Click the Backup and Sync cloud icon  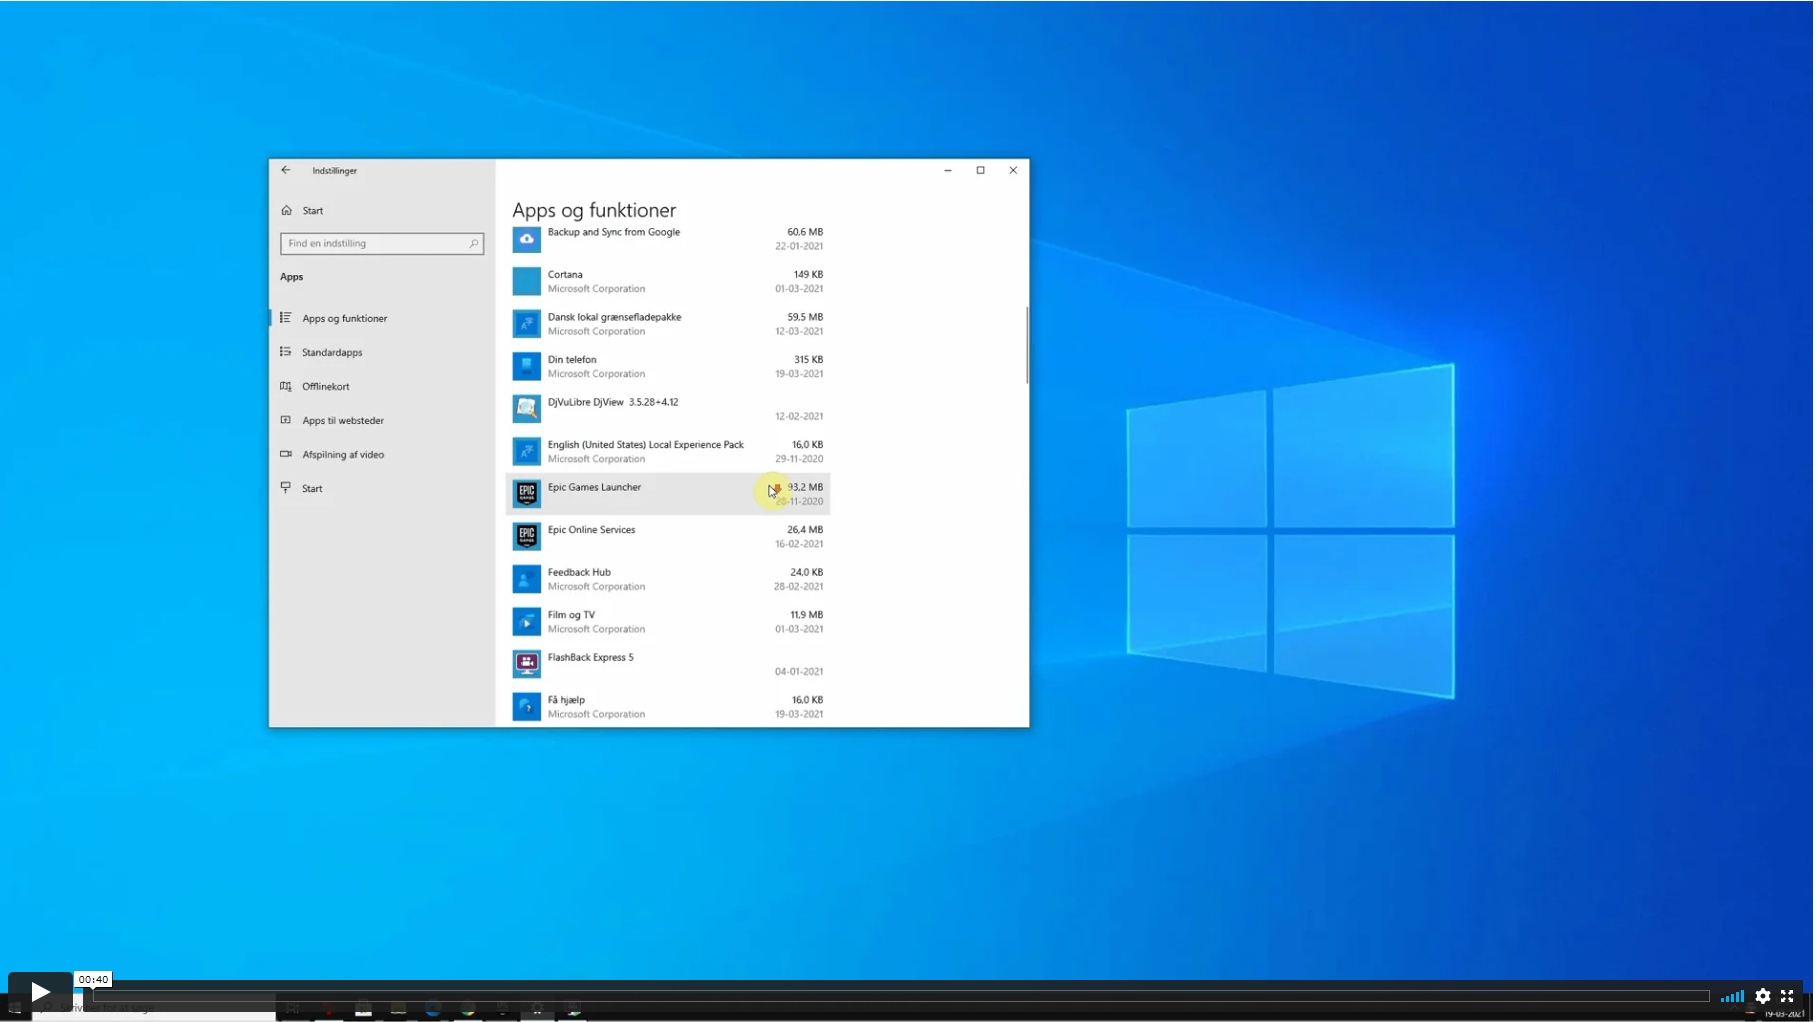click(526, 239)
